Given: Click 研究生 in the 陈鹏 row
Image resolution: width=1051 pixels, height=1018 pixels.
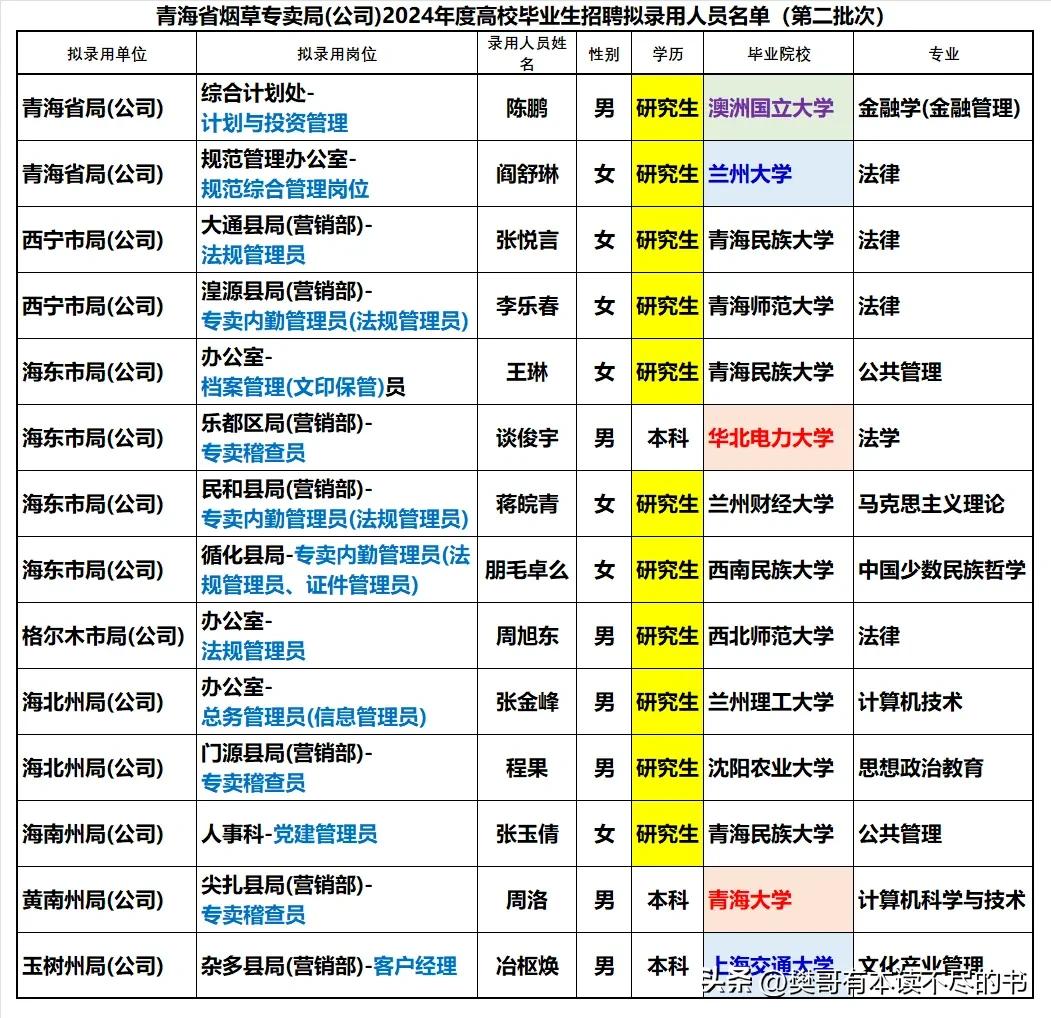Looking at the screenshot, I should (x=667, y=108).
